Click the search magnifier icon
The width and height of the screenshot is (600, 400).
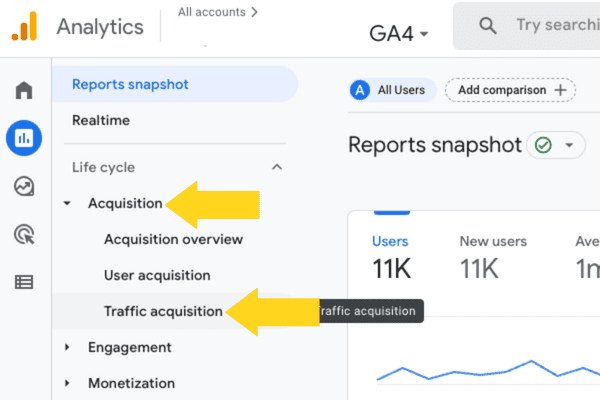[x=488, y=26]
